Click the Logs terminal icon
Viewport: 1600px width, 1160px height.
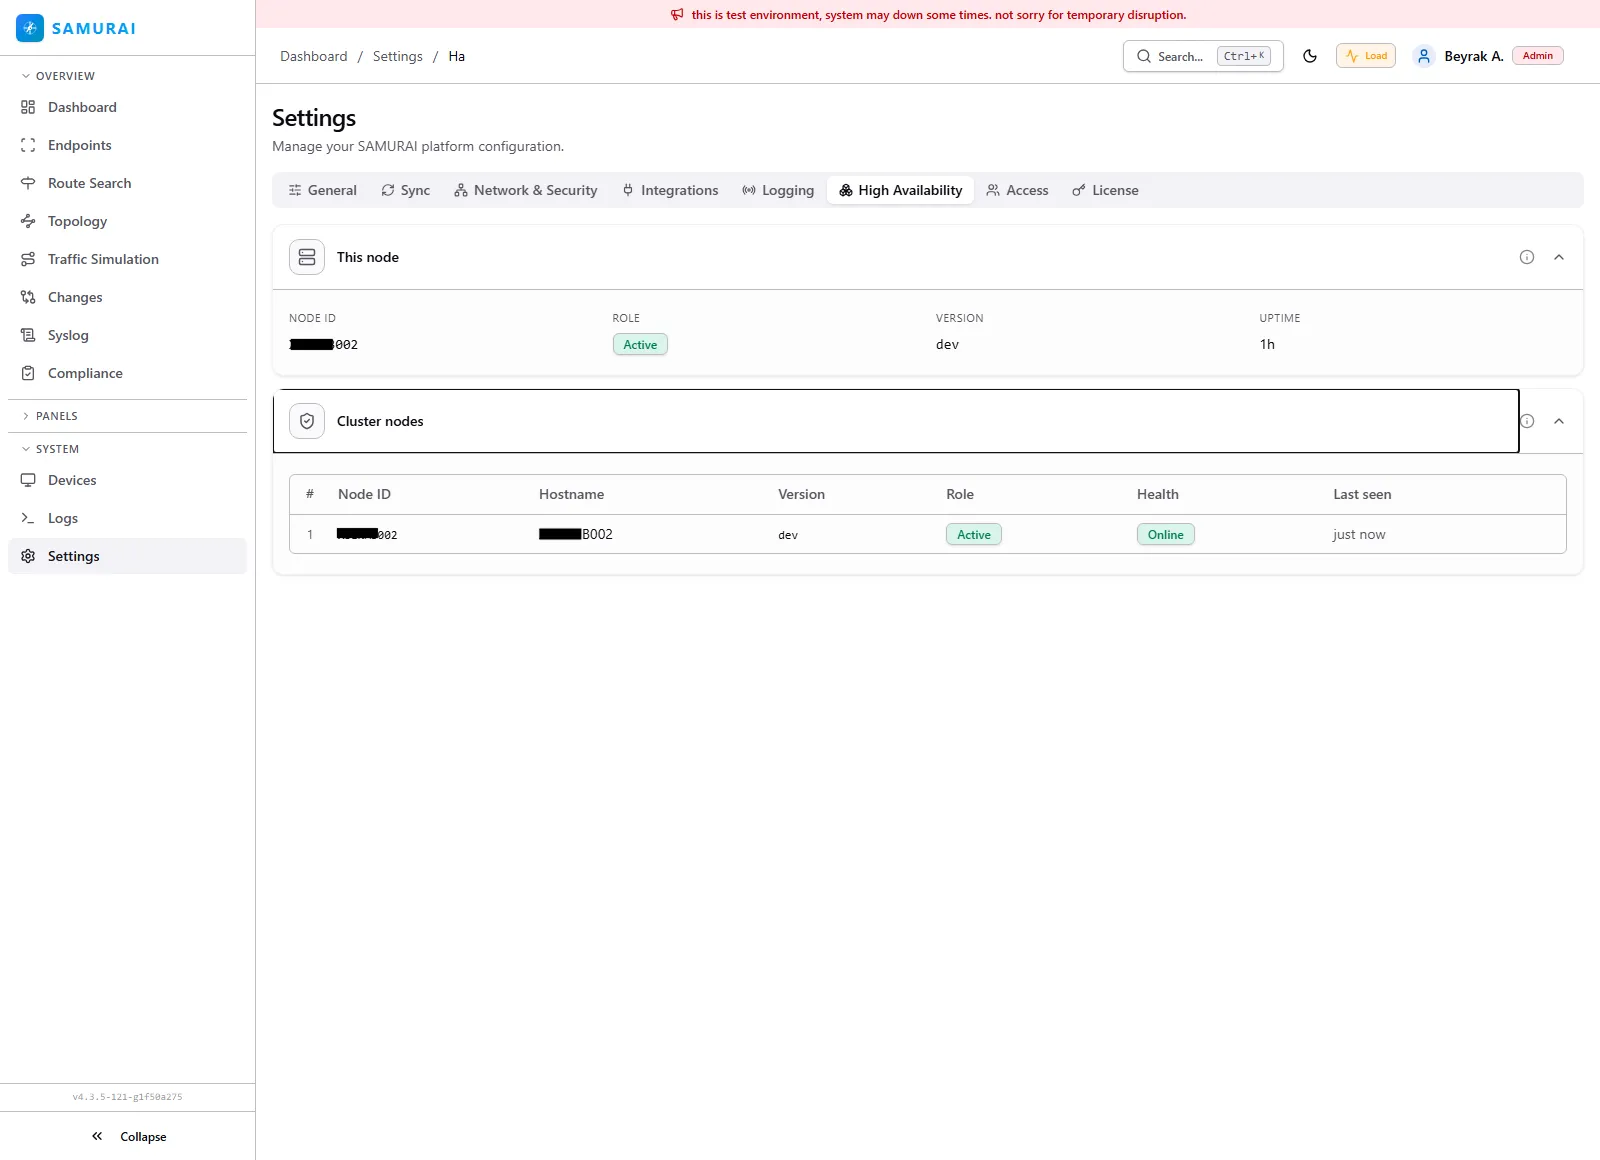coord(28,518)
